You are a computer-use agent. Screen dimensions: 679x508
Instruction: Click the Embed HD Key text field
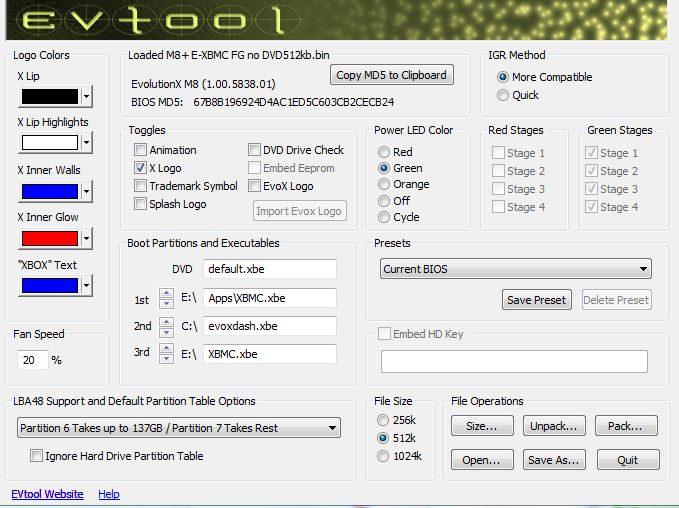(x=514, y=362)
